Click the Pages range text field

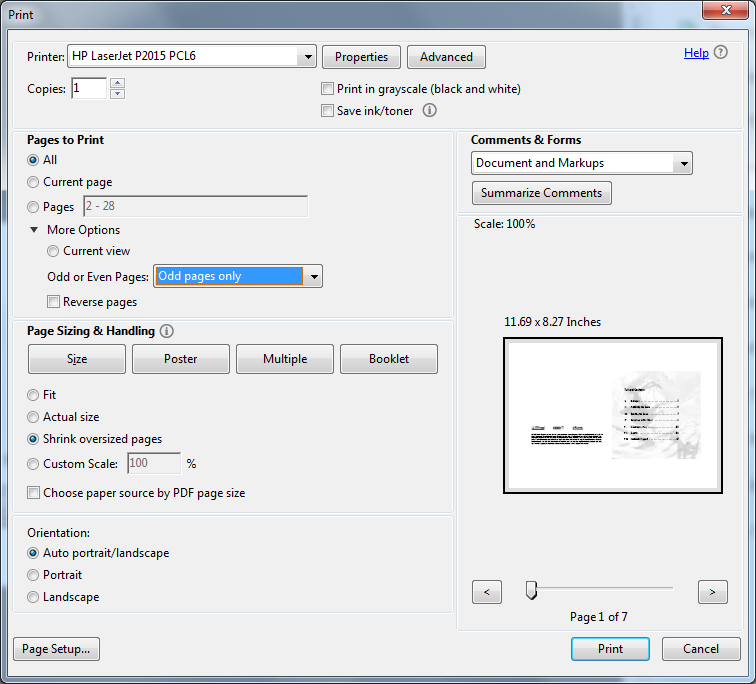(195, 206)
